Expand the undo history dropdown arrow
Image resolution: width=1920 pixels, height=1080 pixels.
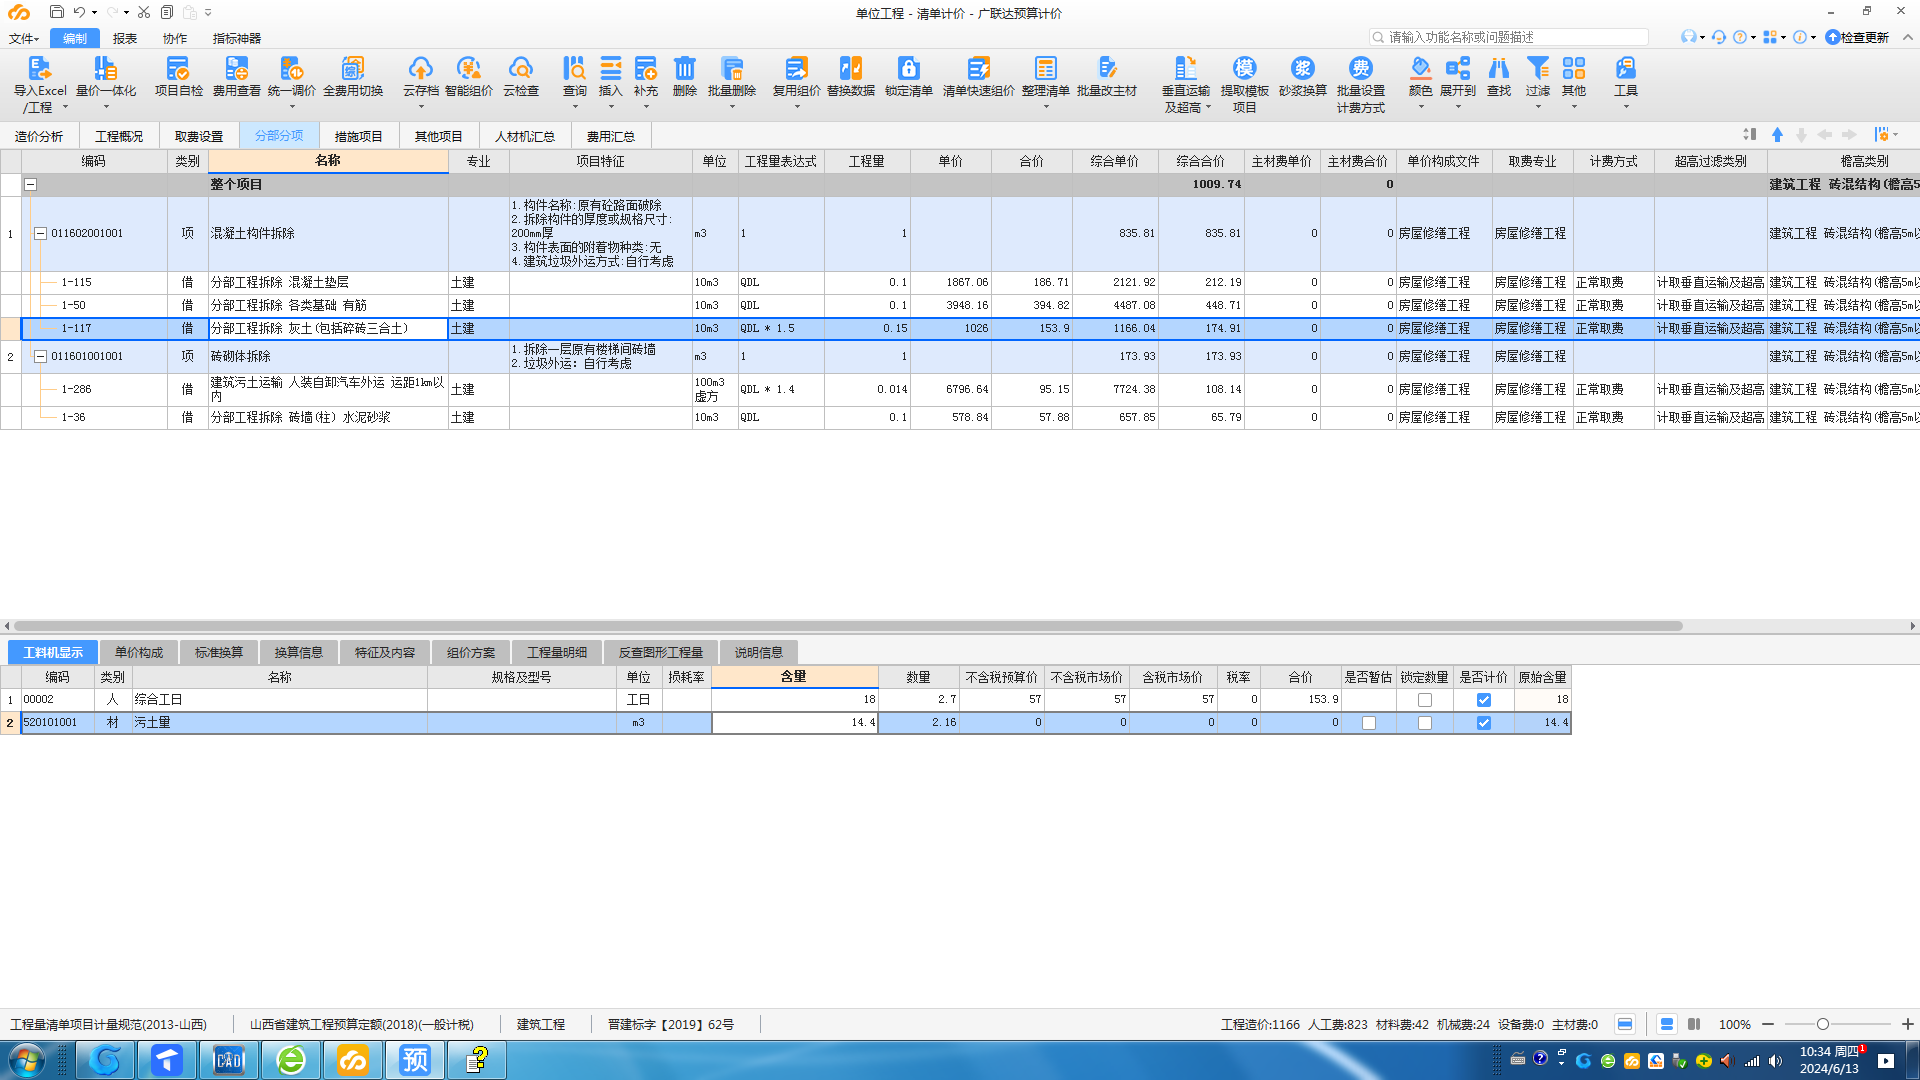(x=94, y=13)
